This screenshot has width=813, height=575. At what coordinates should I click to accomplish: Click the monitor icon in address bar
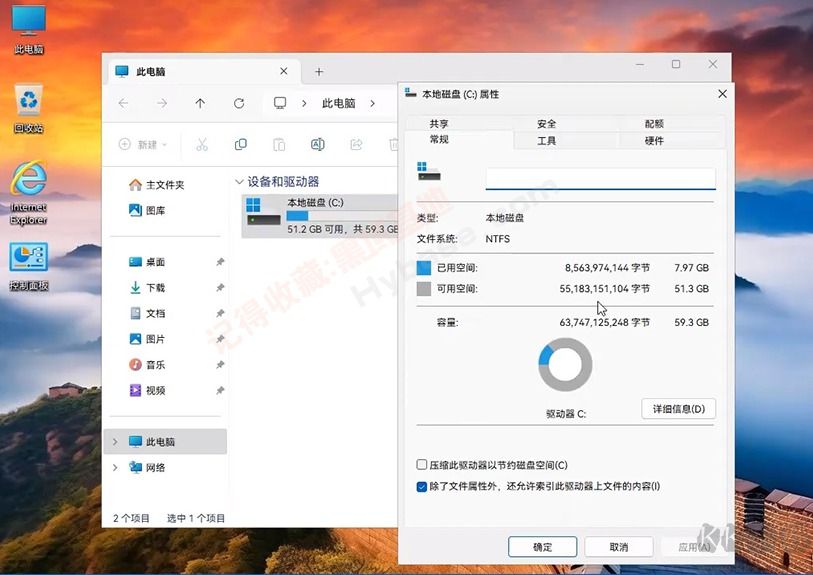pyautogui.click(x=280, y=103)
